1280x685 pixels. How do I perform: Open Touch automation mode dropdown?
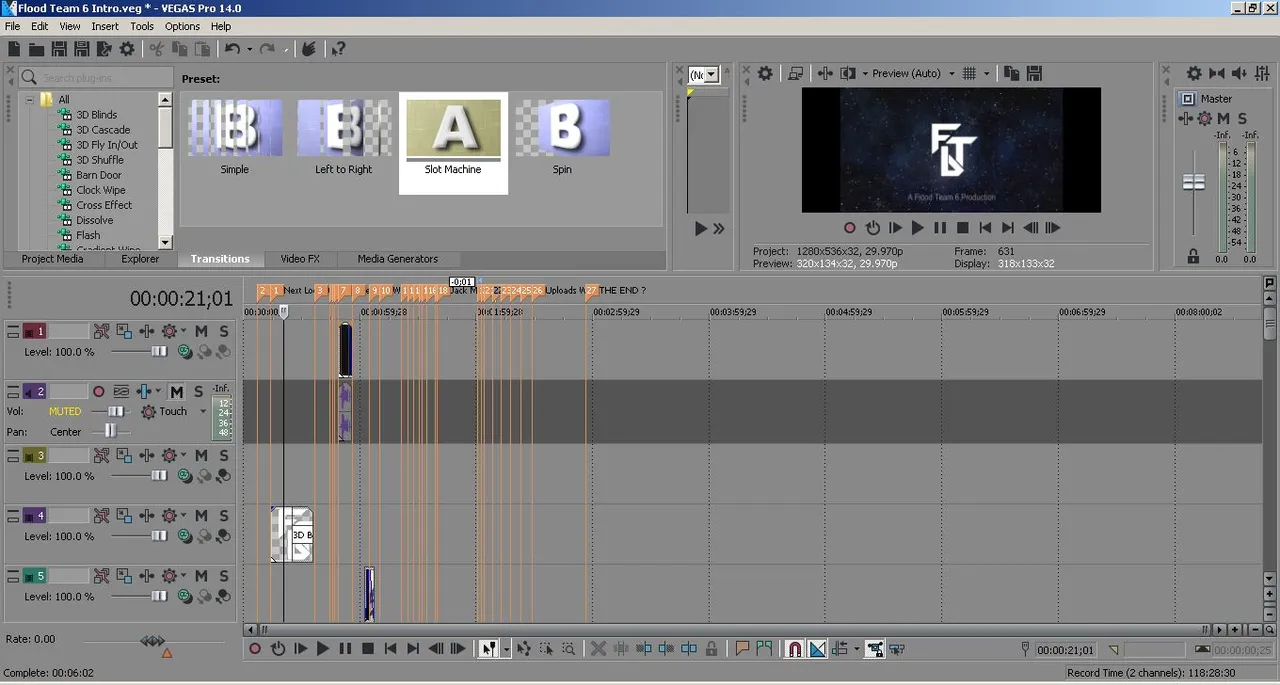point(203,411)
